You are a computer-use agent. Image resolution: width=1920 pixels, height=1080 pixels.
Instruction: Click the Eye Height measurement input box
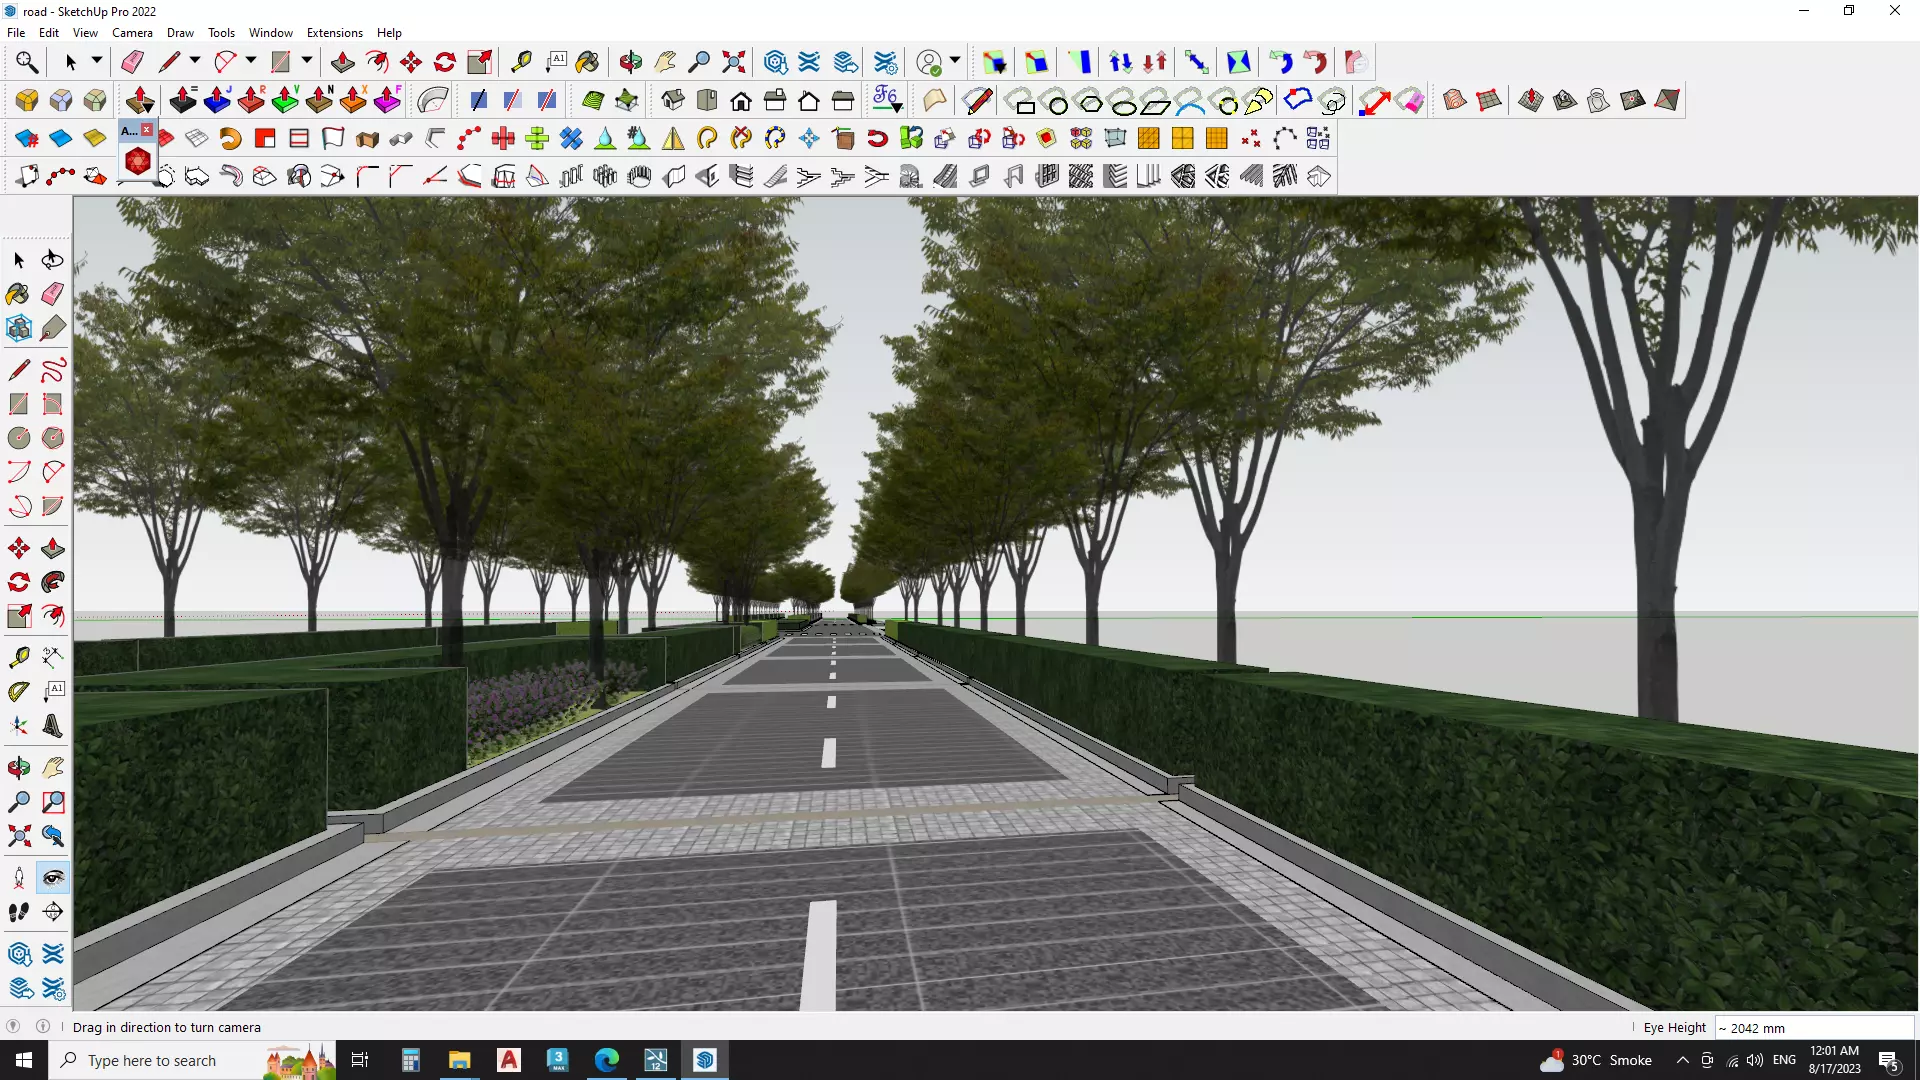click(1814, 1027)
